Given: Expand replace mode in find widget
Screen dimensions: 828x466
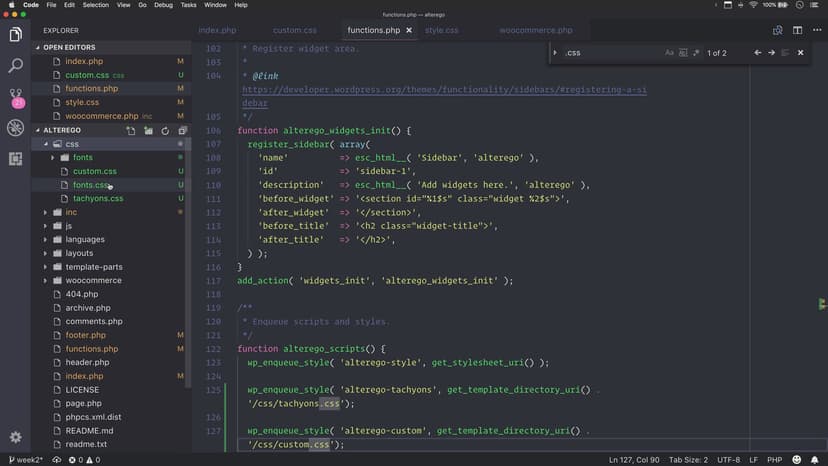Looking at the screenshot, I should click(x=555, y=53).
